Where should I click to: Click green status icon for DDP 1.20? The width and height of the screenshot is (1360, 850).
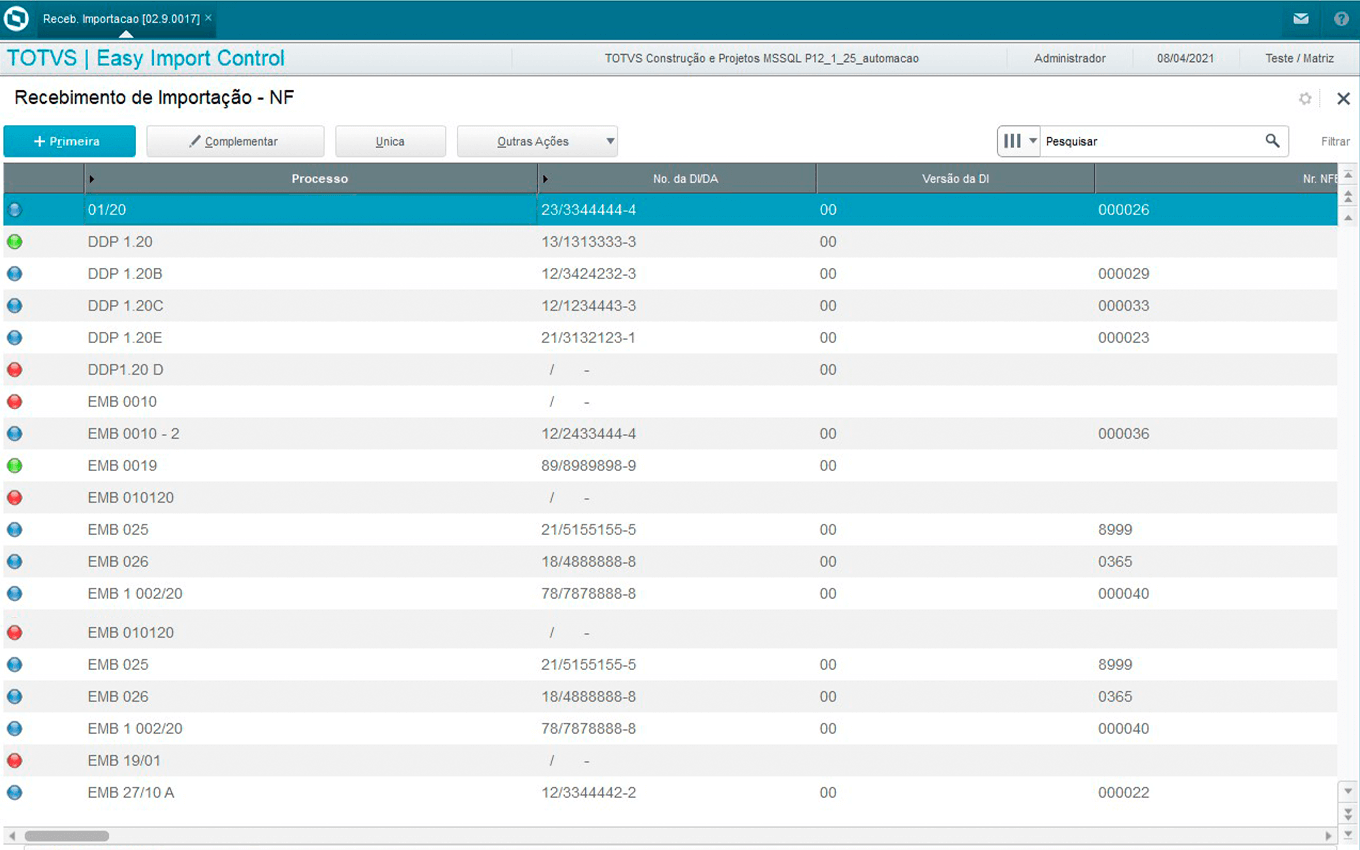click(14, 242)
